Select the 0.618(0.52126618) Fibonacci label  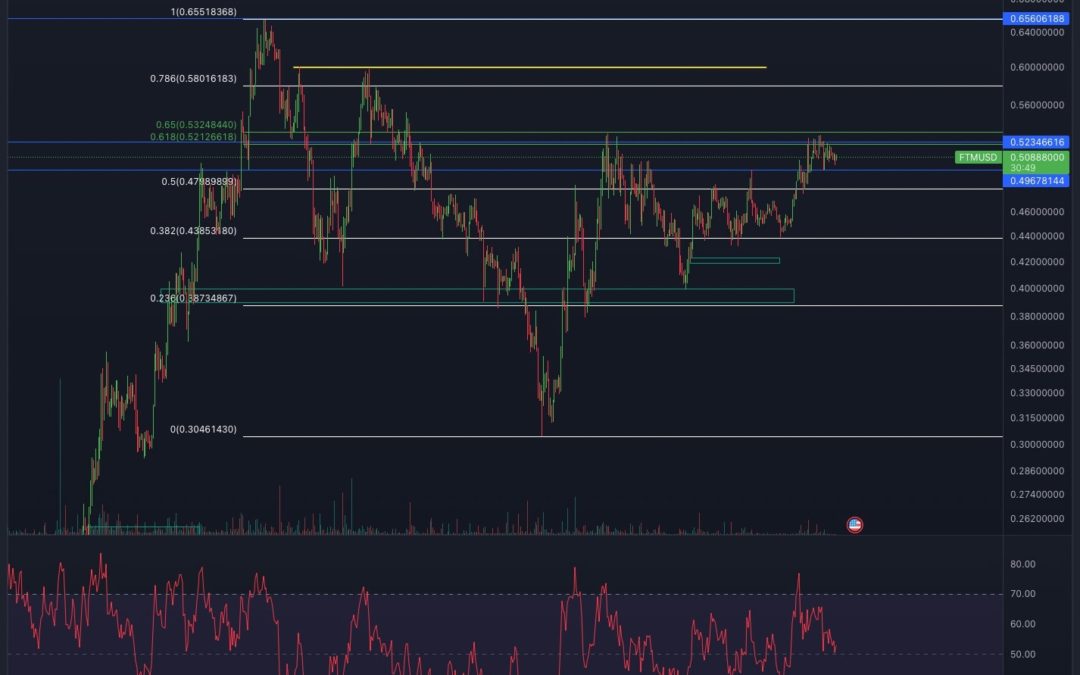[193, 137]
